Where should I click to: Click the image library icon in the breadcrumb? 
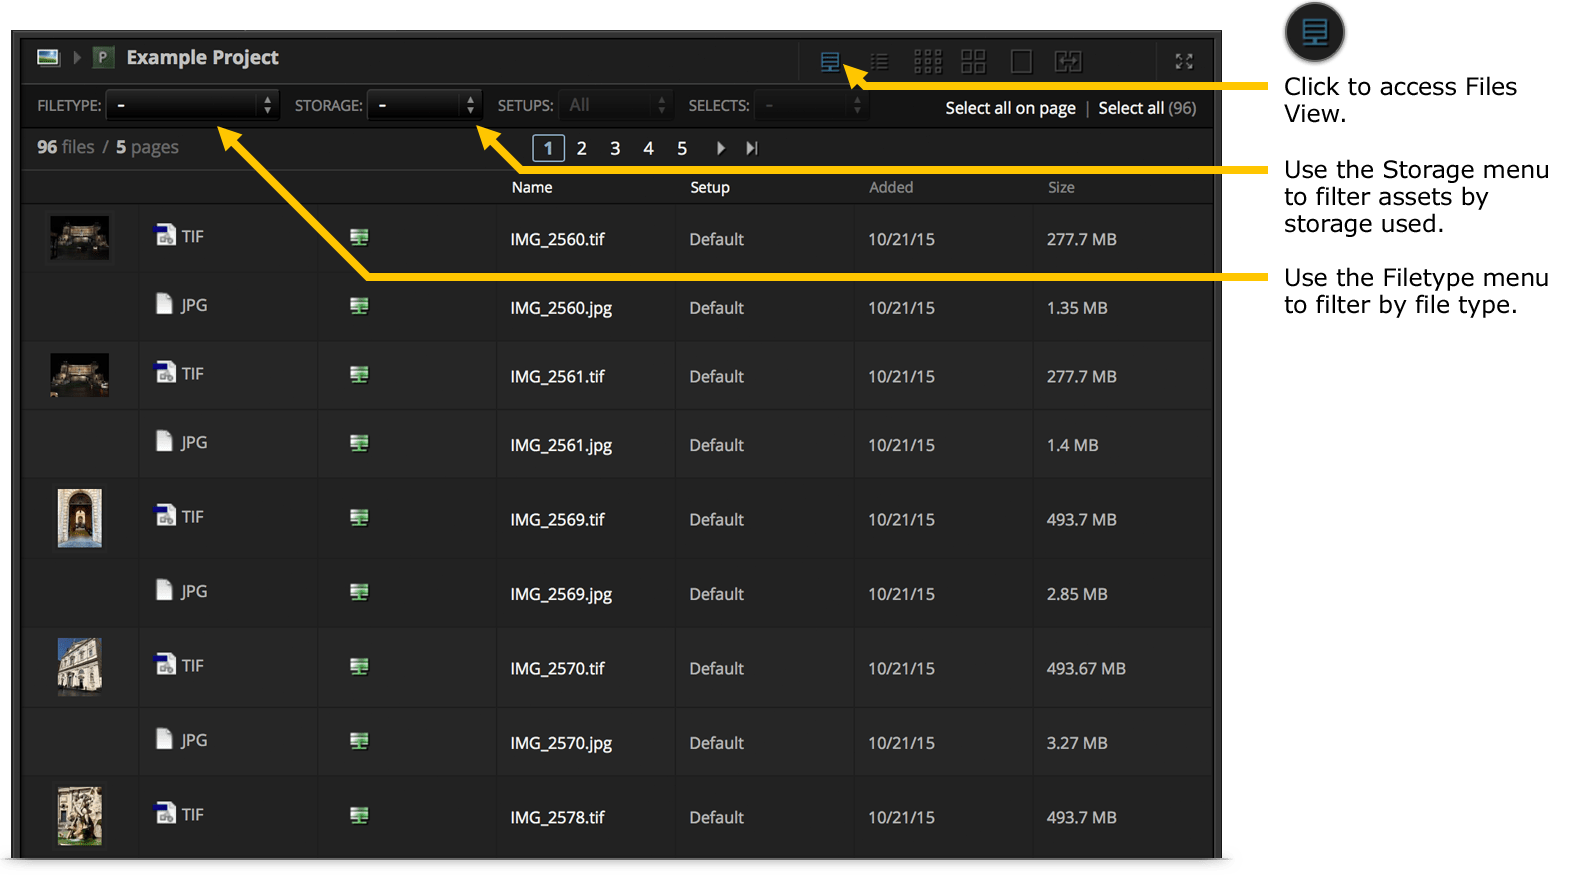coord(48,57)
